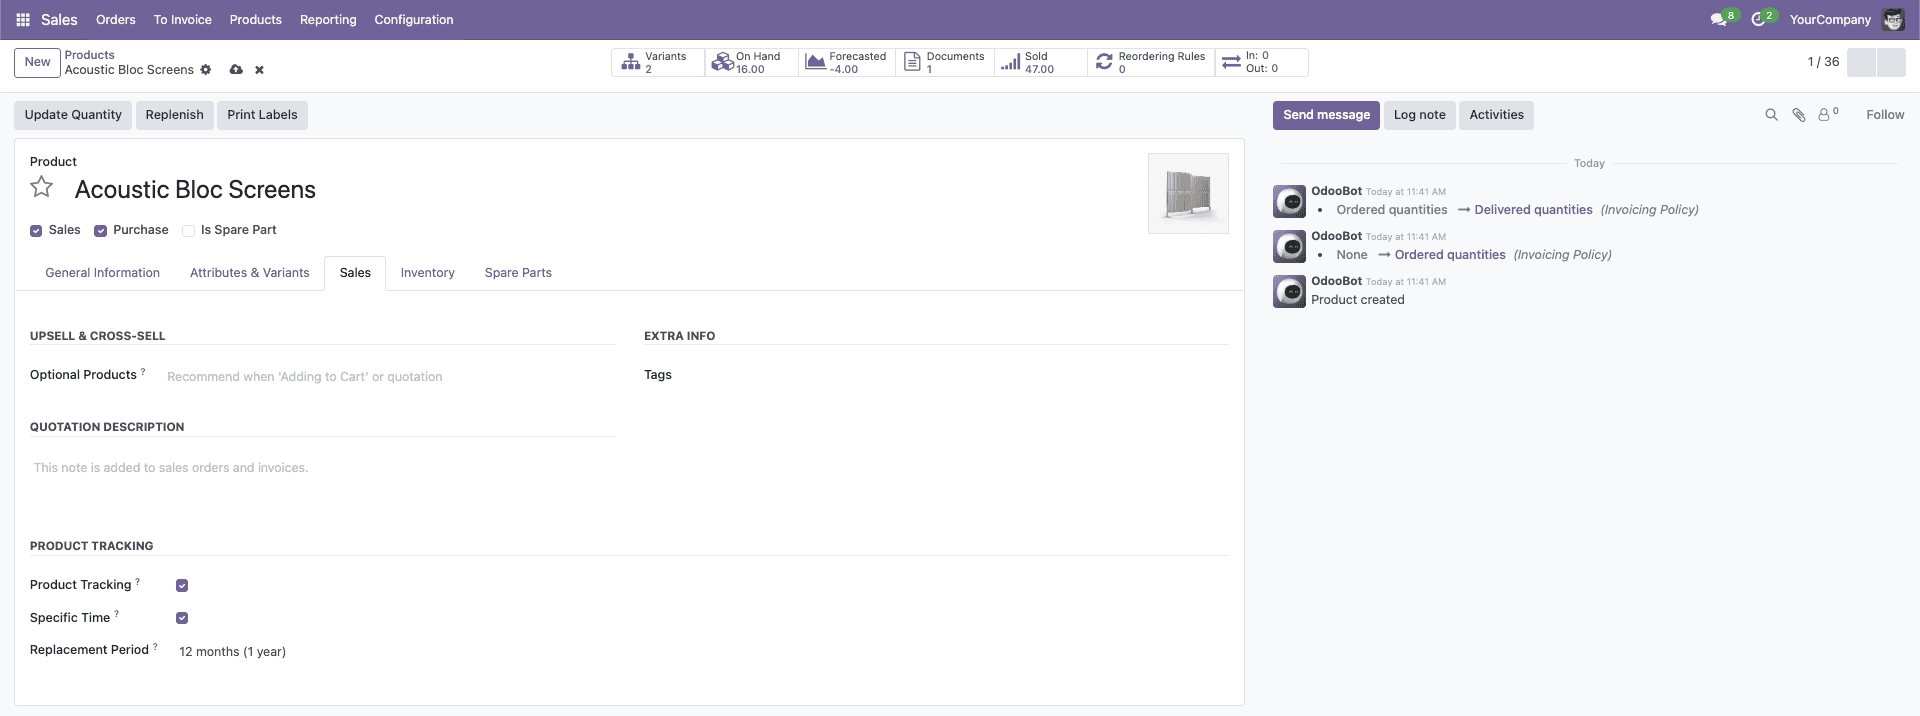Open the user avatar menu

coord(1893,20)
